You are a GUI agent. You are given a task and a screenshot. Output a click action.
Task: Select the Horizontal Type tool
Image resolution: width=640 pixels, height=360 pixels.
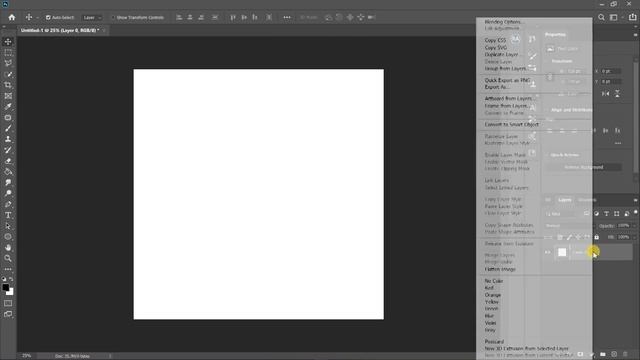8,215
